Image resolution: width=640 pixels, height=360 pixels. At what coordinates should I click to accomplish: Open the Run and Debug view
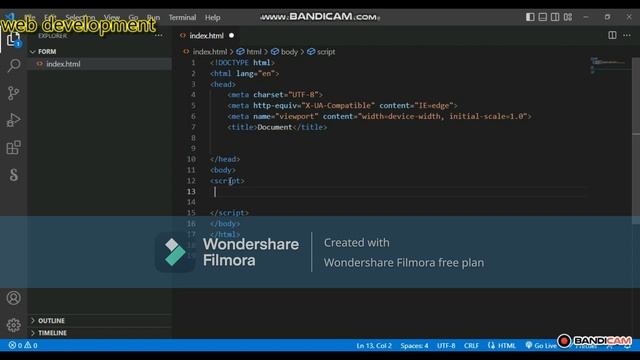point(13,120)
